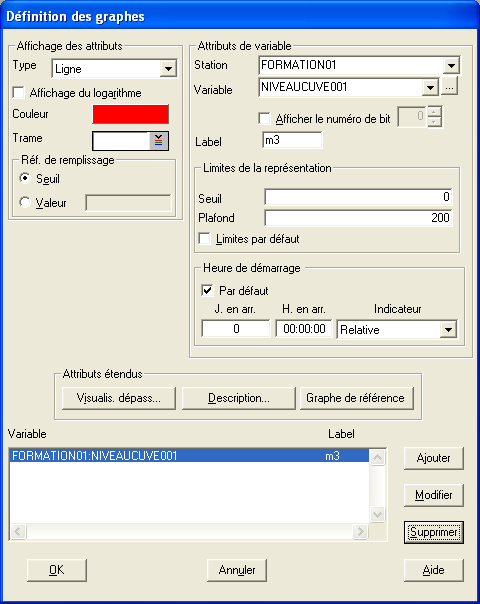
Task: Tick Limites par défaut checkbox
Action: pos(204,238)
